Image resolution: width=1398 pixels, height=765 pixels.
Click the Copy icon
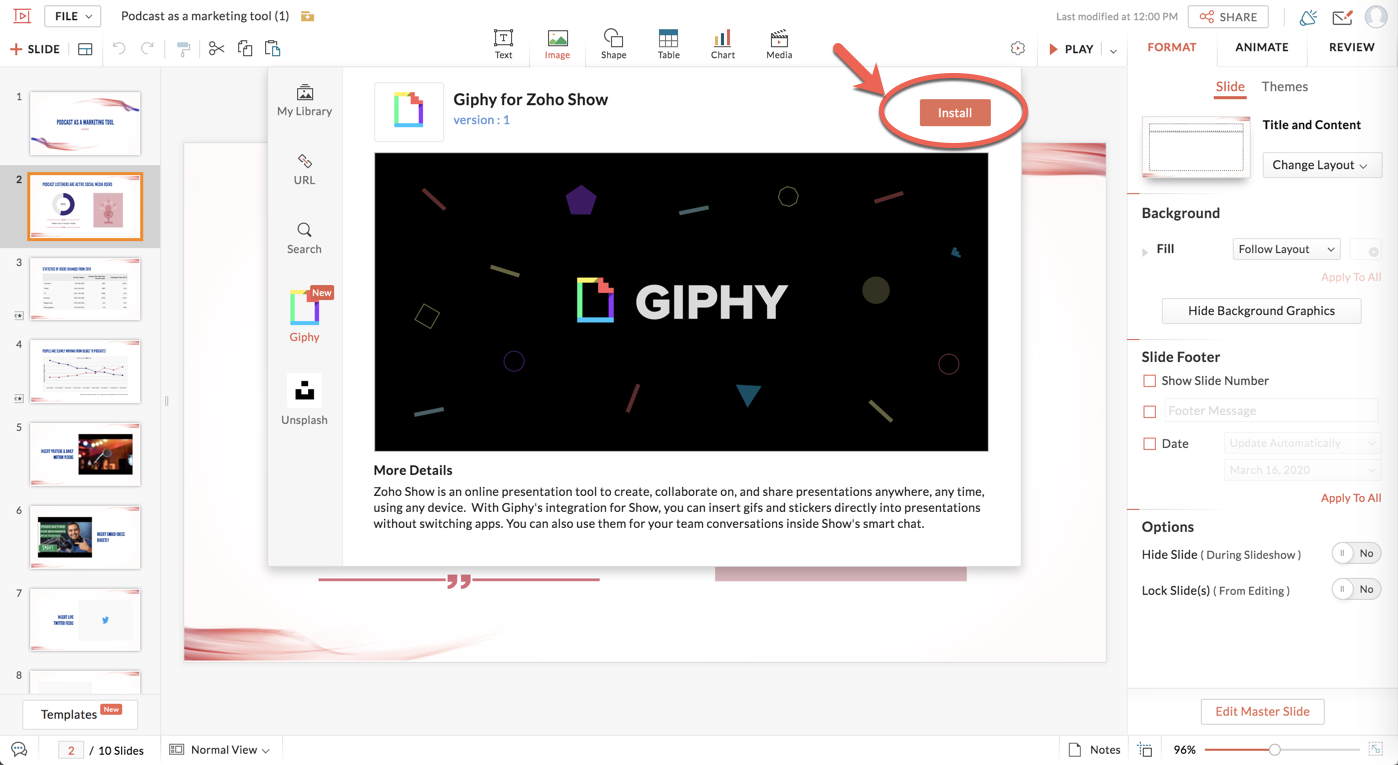point(245,49)
